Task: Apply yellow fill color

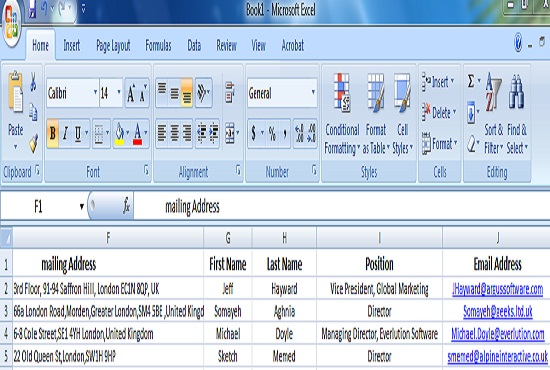Action: (x=119, y=134)
